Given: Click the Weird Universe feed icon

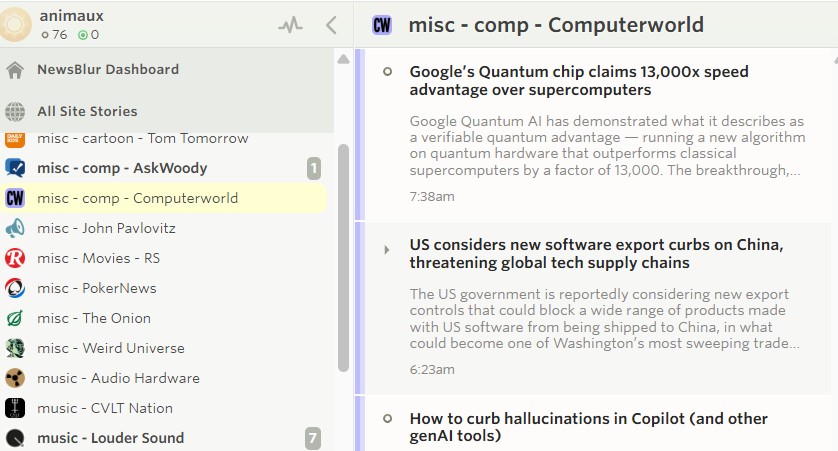Looking at the screenshot, I should click(x=15, y=348).
